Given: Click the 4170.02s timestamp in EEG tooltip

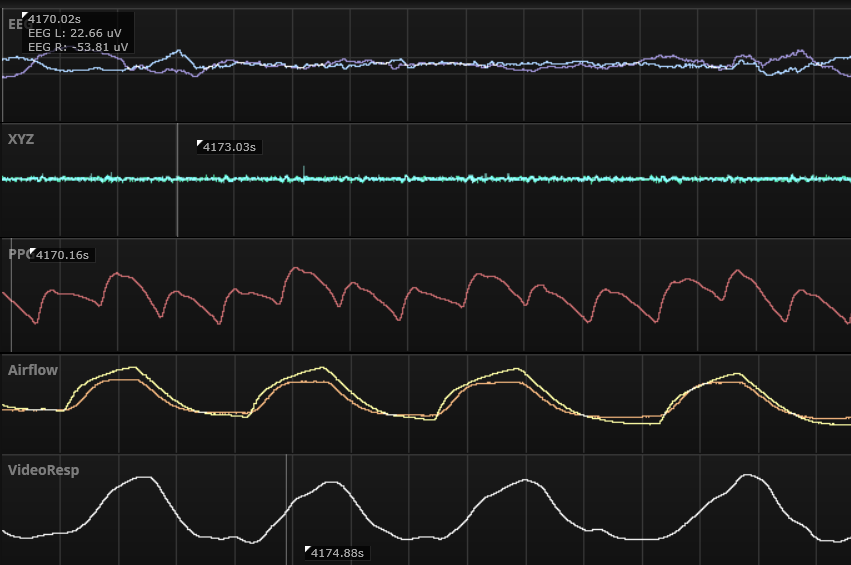Looking at the screenshot, I should (x=55, y=19).
